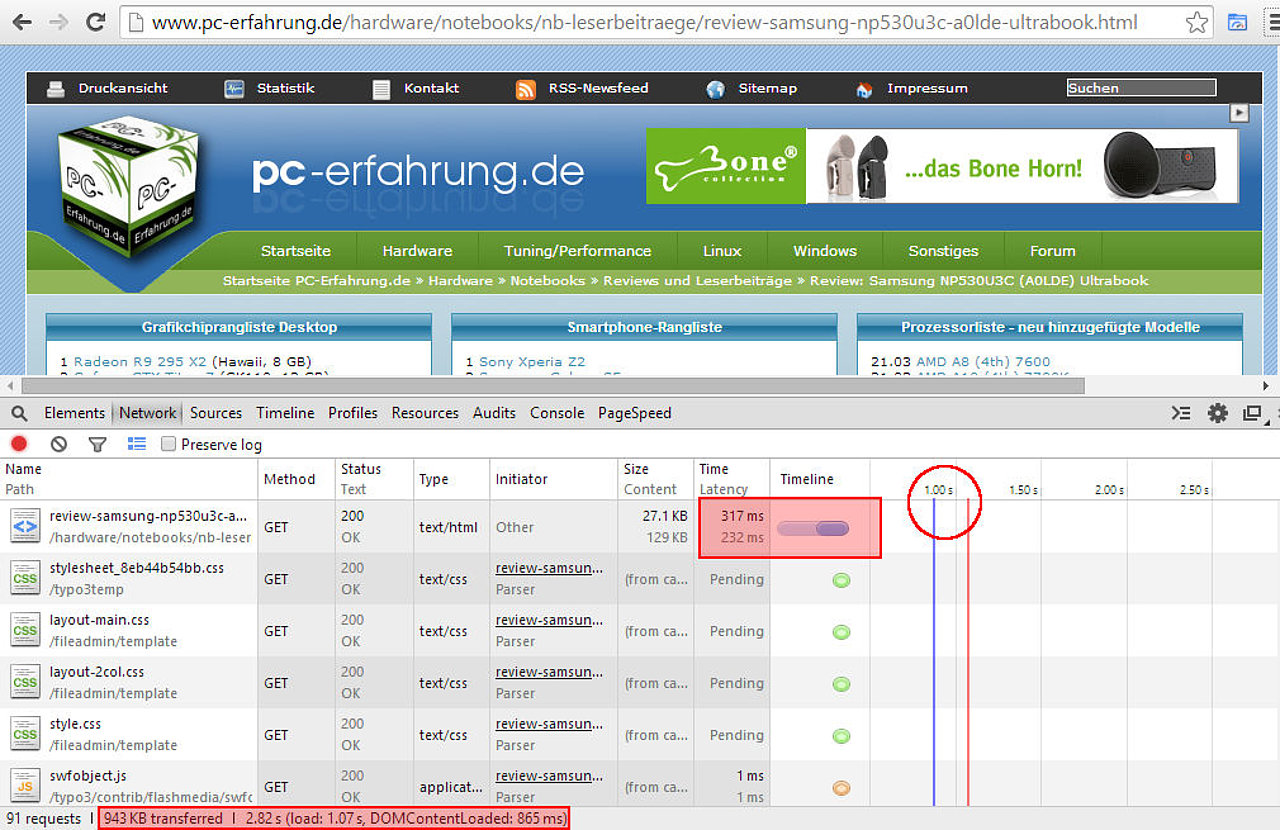Open the Hardware navigation menu item
The width and height of the screenshot is (1280, 830).
coord(417,251)
